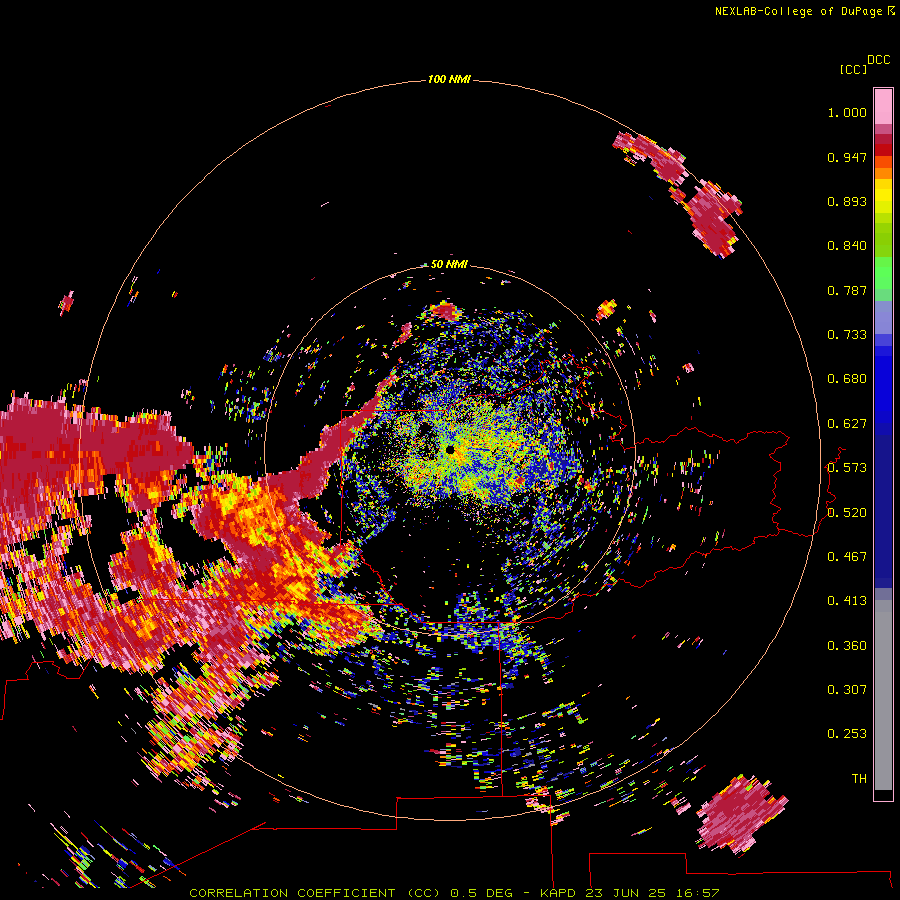Click the gray lower section of color bar
The width and height of the screenshot is (900, 900).
tap(883, 695)
